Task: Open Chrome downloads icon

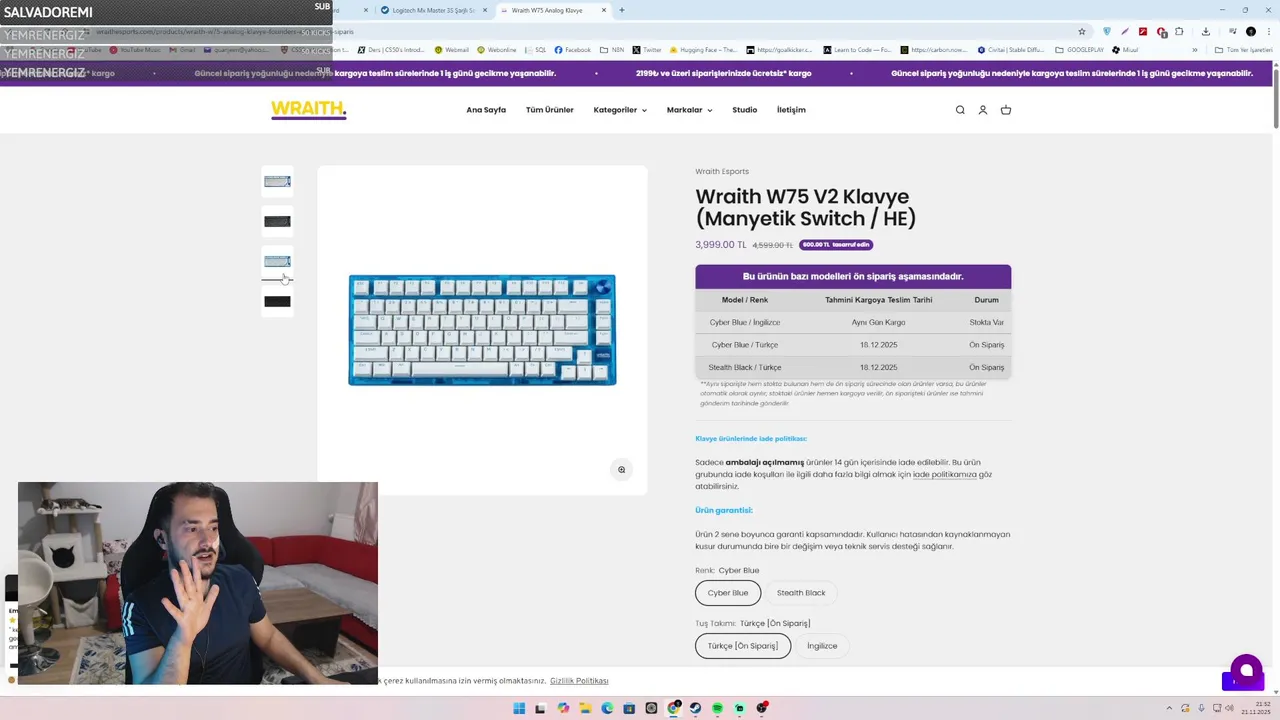Action: pos(1206,32)
